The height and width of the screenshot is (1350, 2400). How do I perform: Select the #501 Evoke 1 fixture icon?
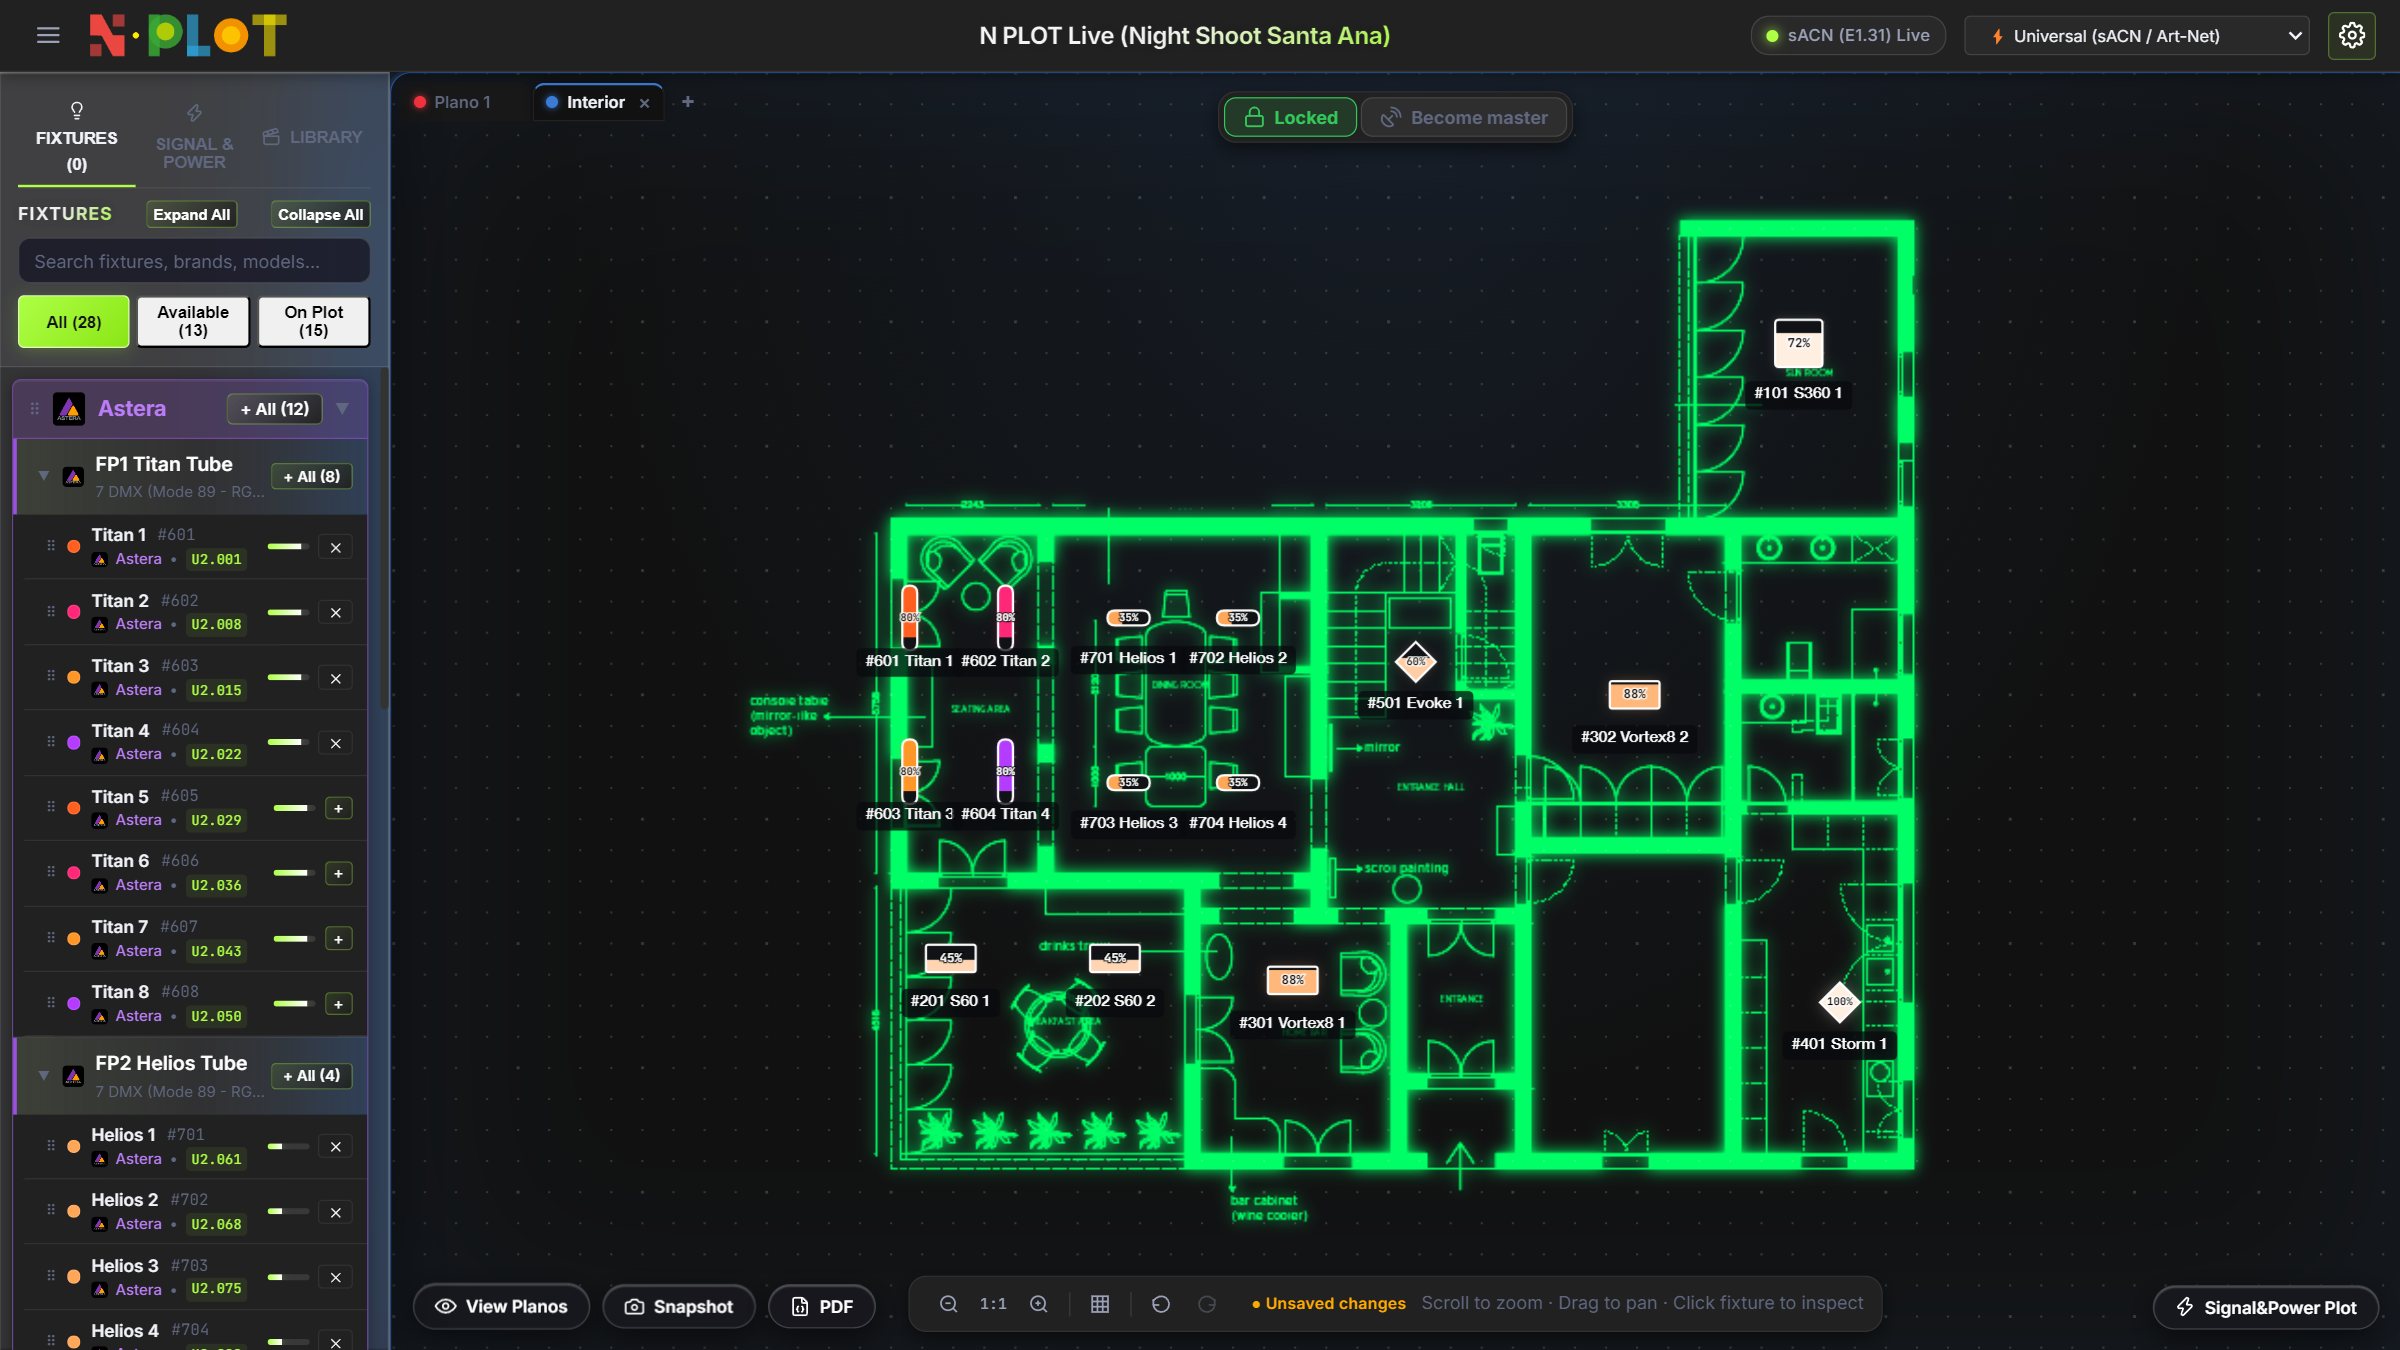pos(1415,661)
